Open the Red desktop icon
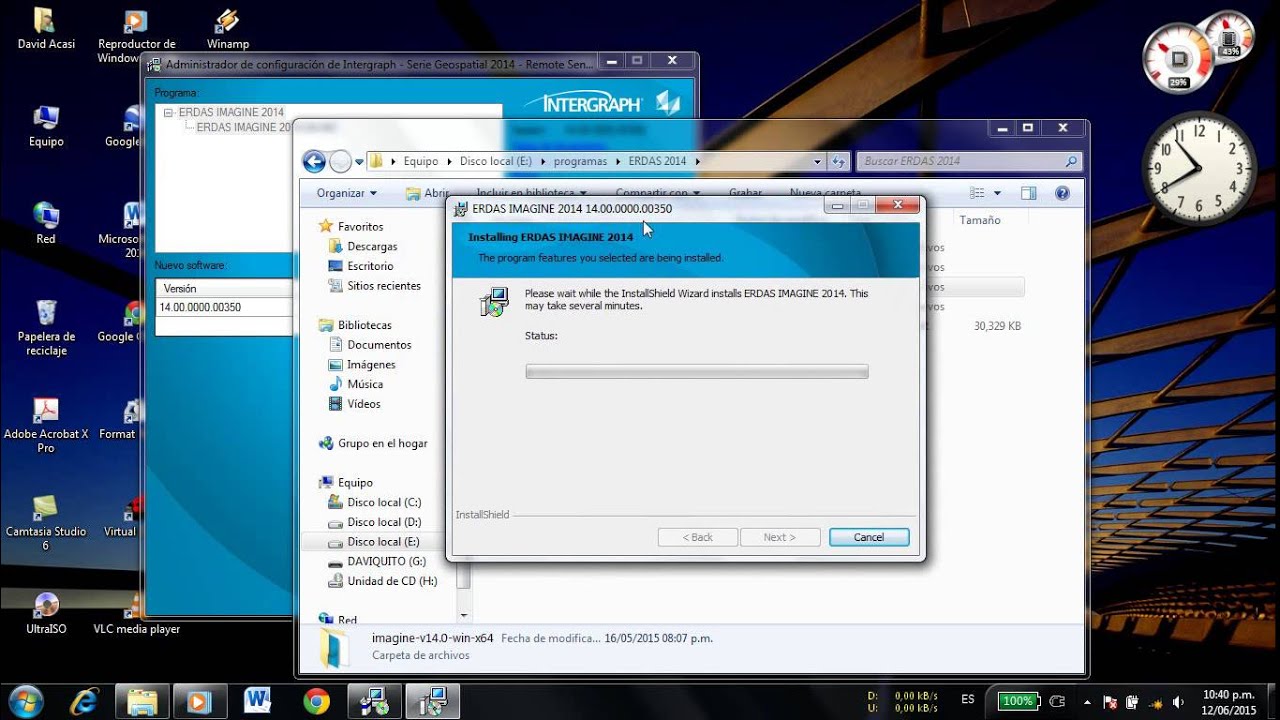This screenshot has height=720, width=1280. click(46, 223)
